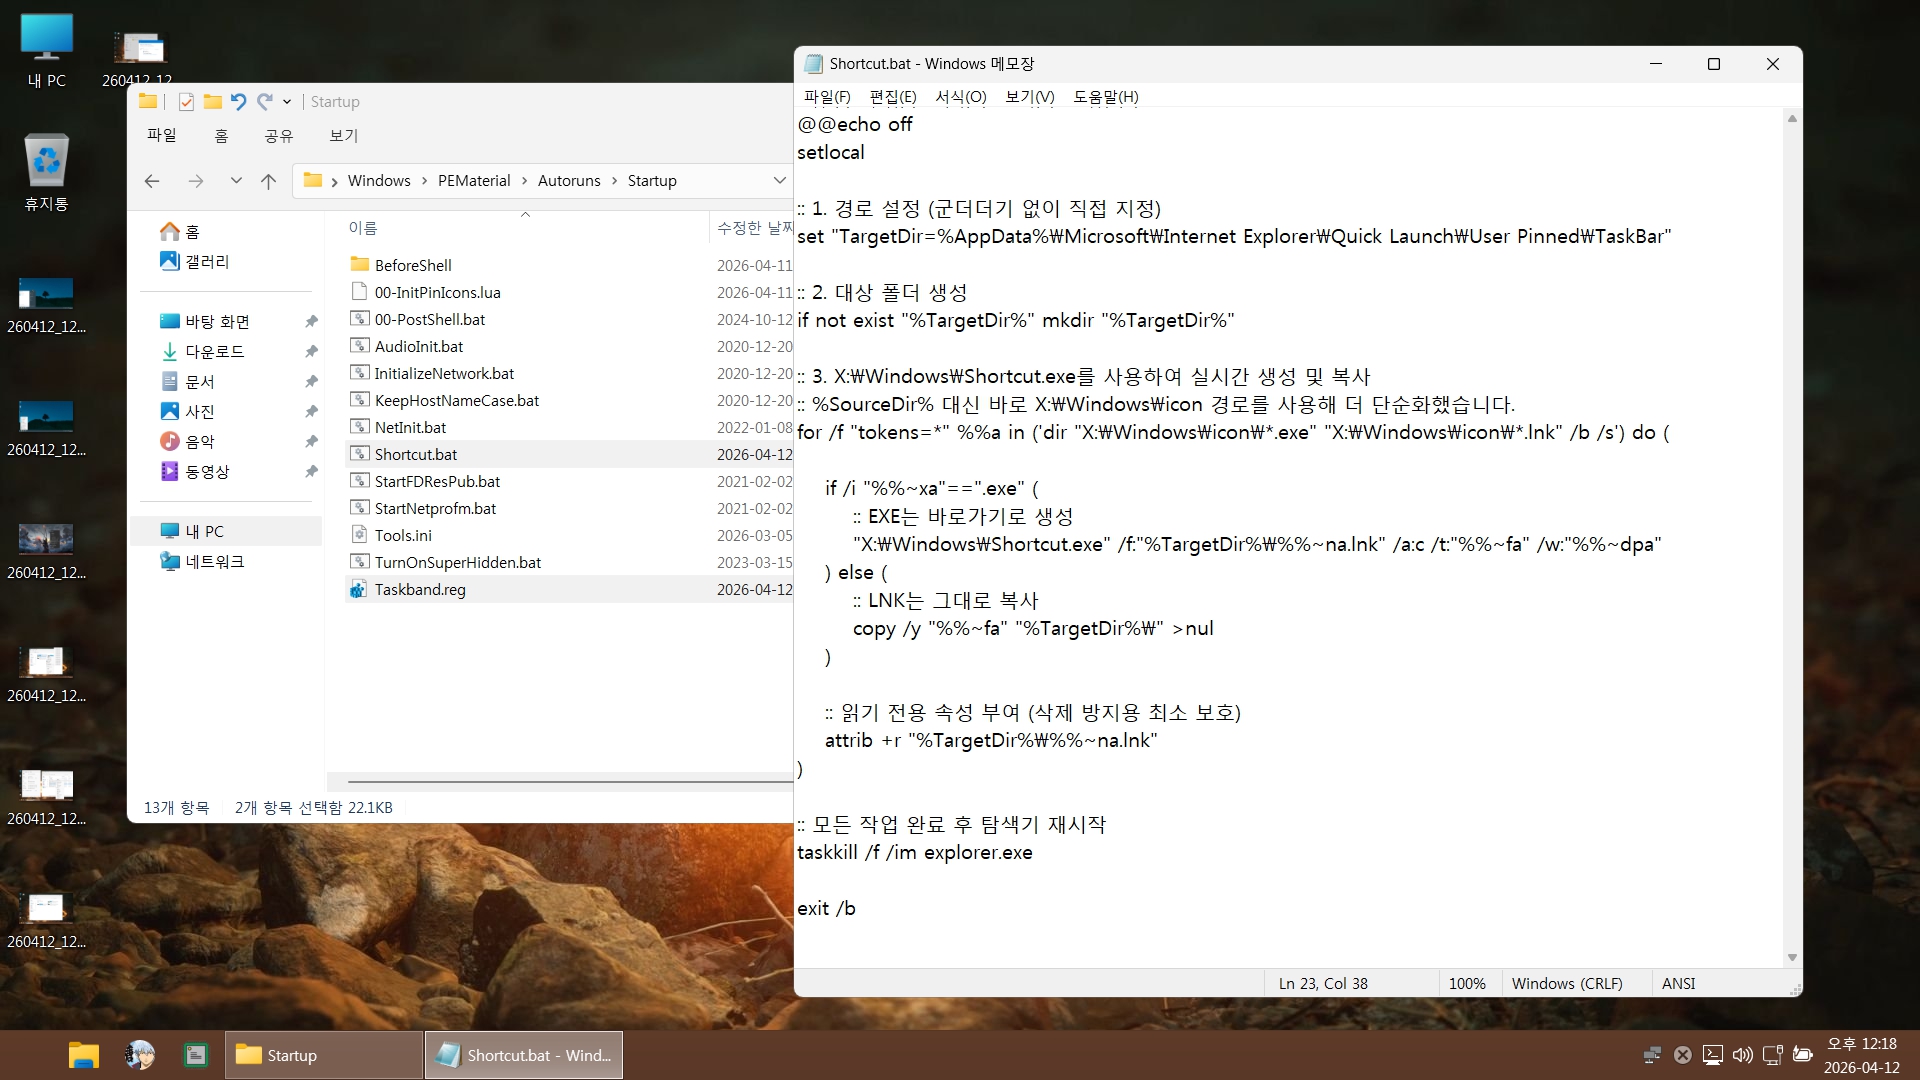Open the Recycle Bin desktop icon
The image size is (1920, 1080).
click(x=46, y=172)
